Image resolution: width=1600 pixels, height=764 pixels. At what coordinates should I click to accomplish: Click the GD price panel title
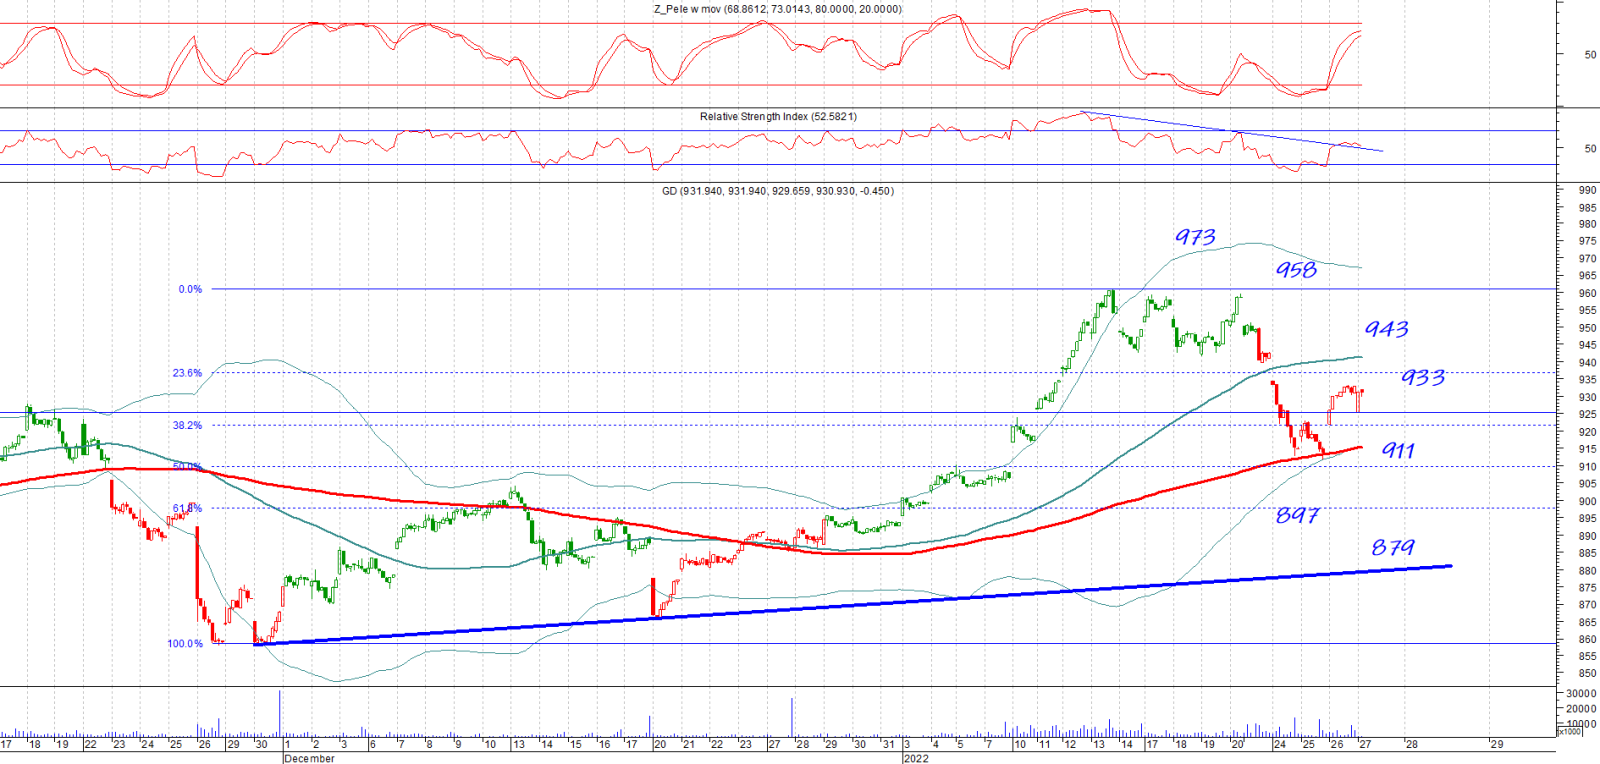778,190
